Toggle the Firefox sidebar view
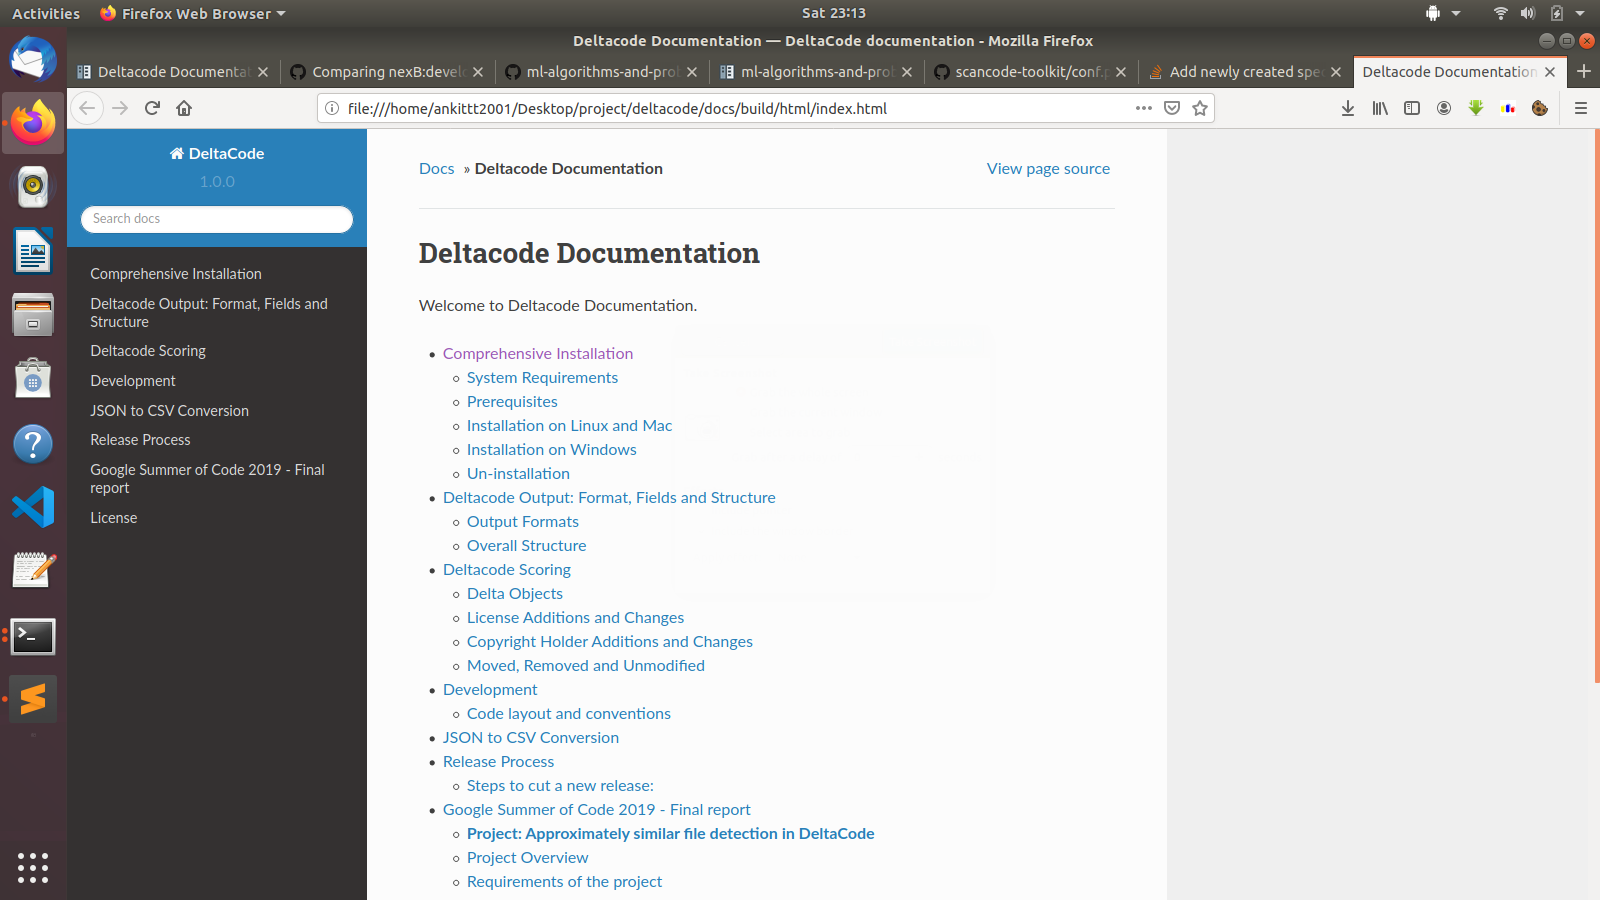 point(1412,108)
